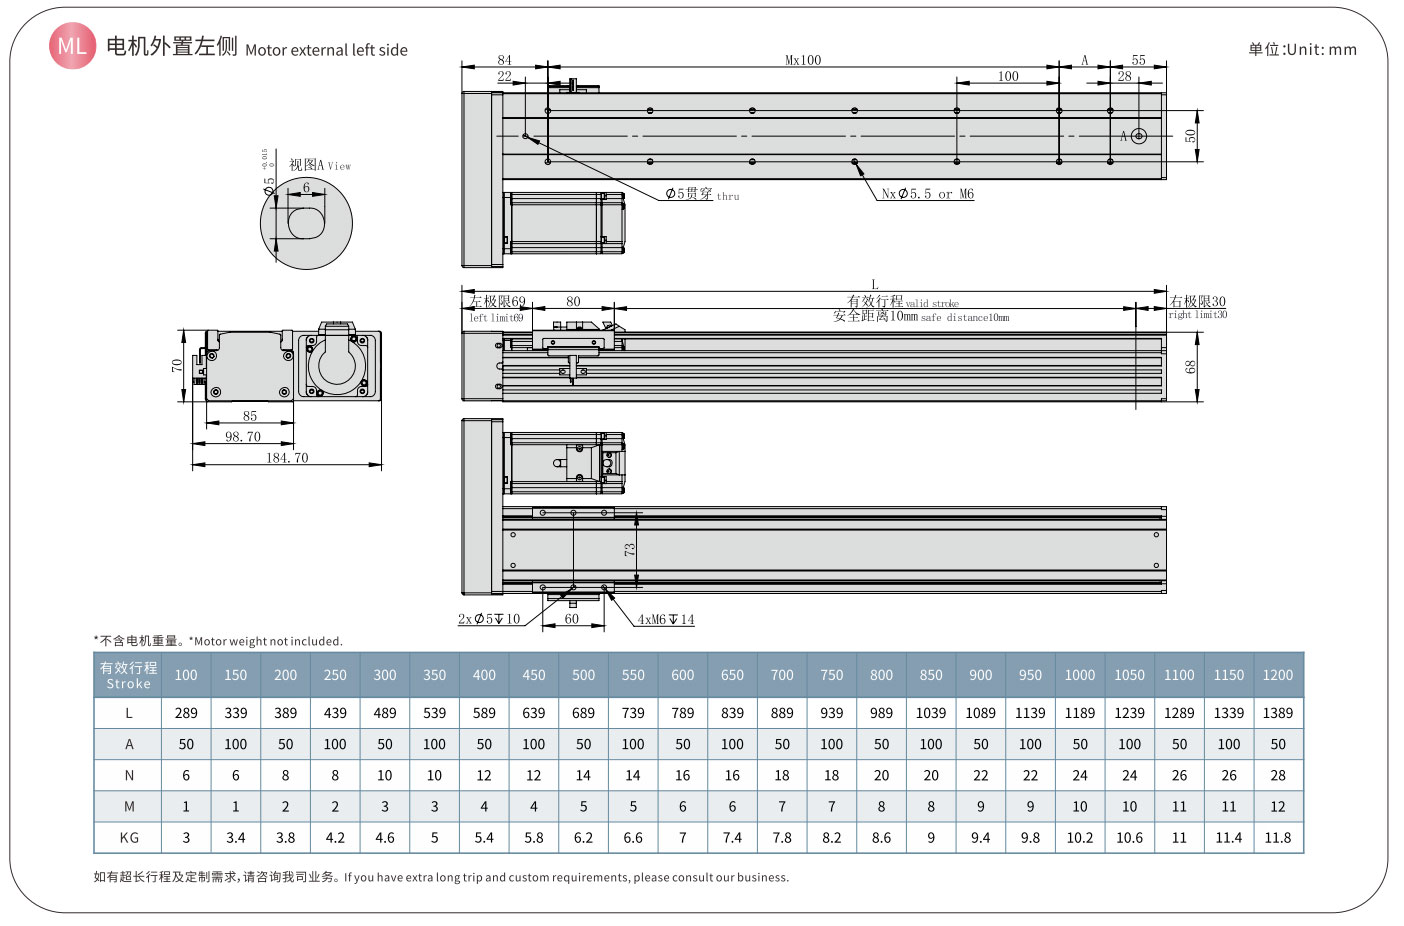Click the 68 height dimension
Image resolution: width=1404 pixels, height=926 pixels.
pos(1190,367)
